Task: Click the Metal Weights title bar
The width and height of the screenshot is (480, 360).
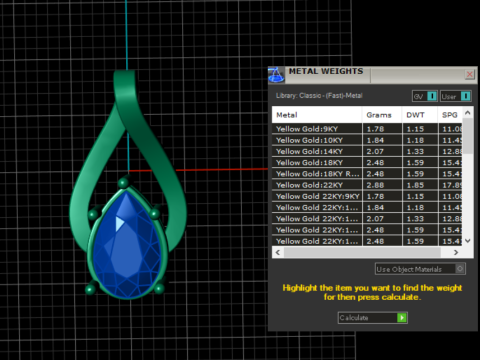Action: 373,75
